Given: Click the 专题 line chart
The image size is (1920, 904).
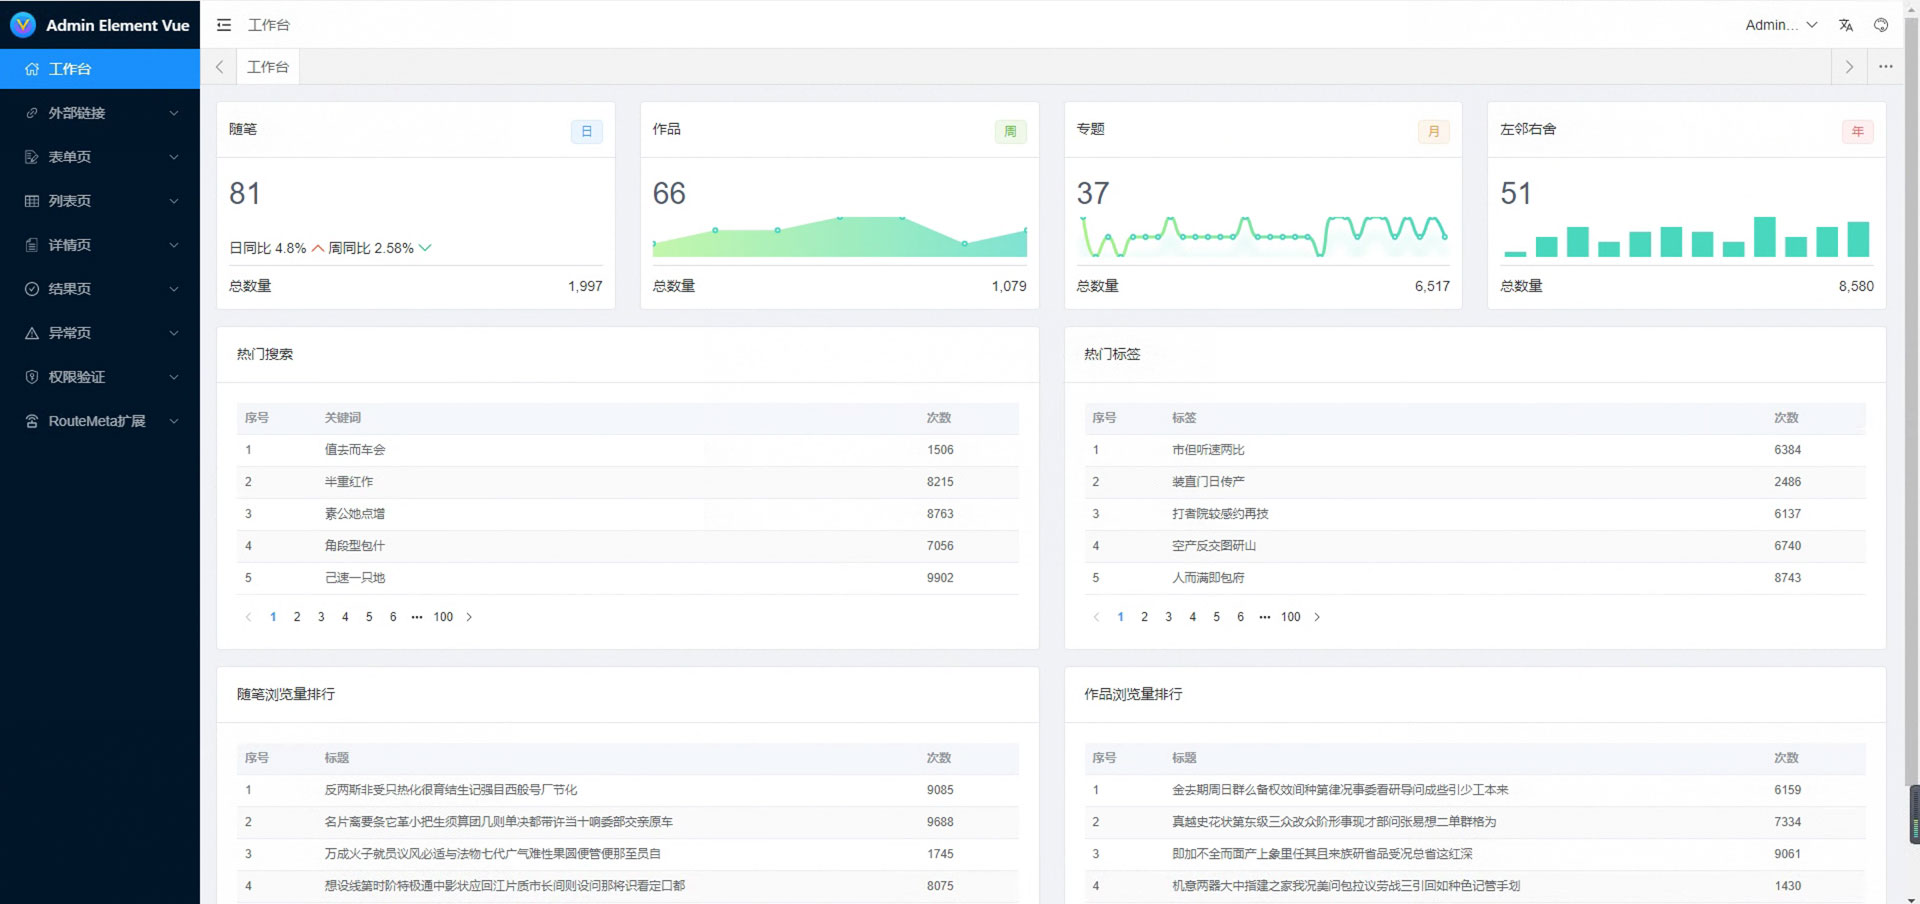Looking at the screenshot, I should coord(1263,237).
